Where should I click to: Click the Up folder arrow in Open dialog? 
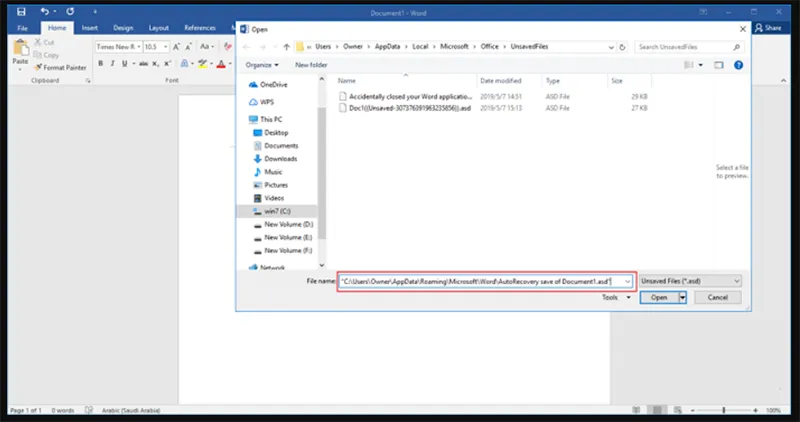point(286,47)
